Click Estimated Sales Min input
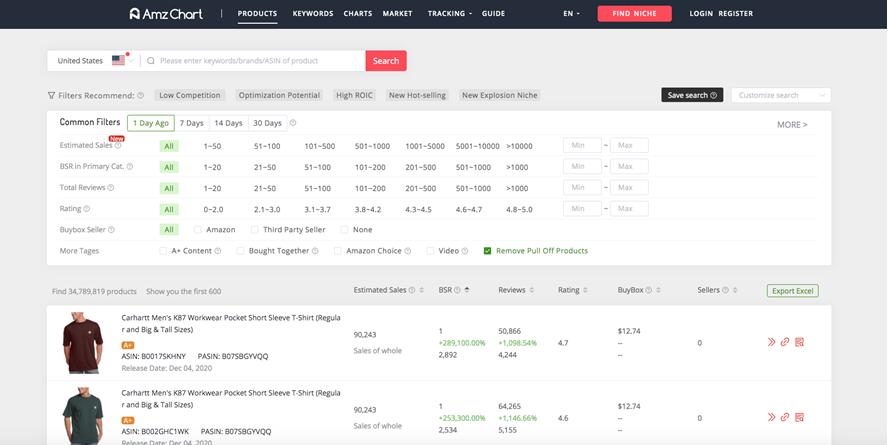This screenshot has height=445, width=888. [582, 146]
